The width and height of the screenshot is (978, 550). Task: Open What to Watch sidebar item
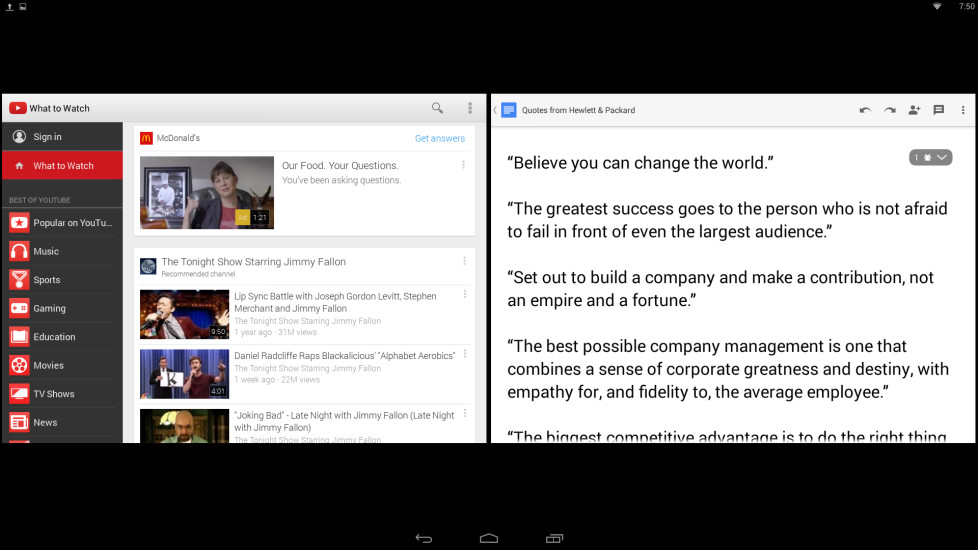pos(63,166)
